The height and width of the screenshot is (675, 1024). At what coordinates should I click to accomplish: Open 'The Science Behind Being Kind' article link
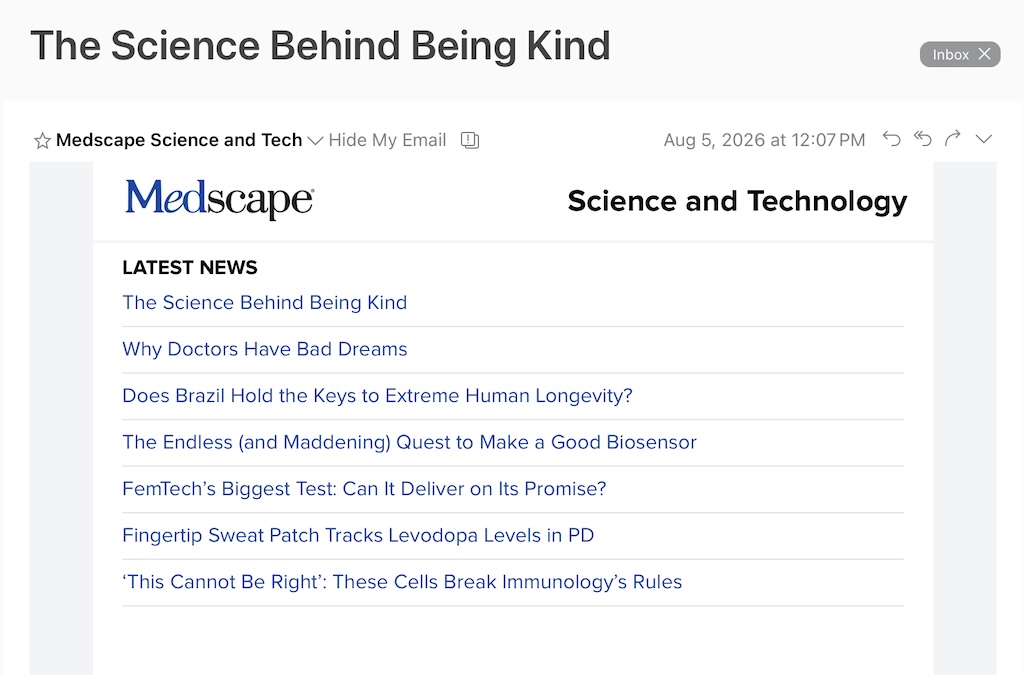pyautogui.click(x=264, y=302)
